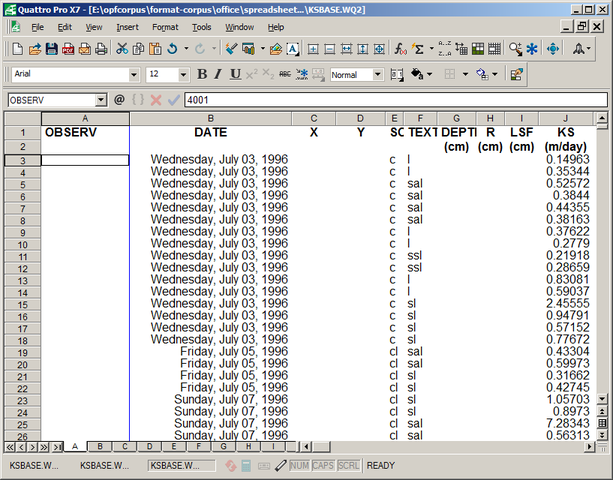Click the Publish to PDF icon

pyautogui.click(x=68, y=49)
